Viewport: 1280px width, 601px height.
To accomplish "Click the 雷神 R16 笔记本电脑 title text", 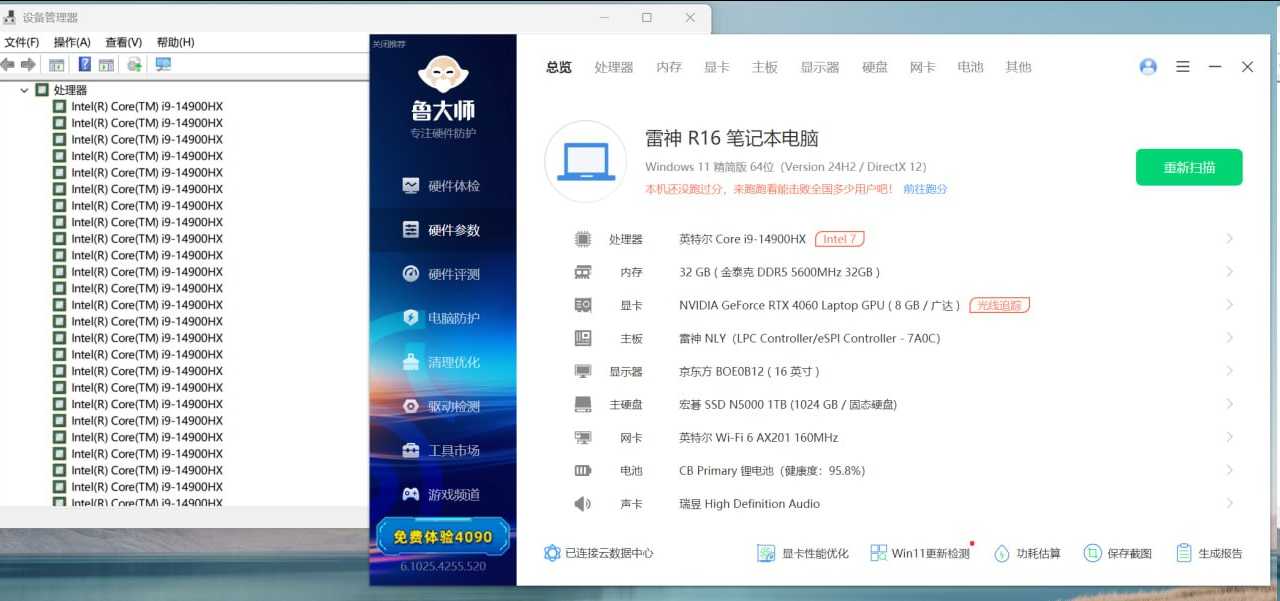I will click(x=732, y=139).
